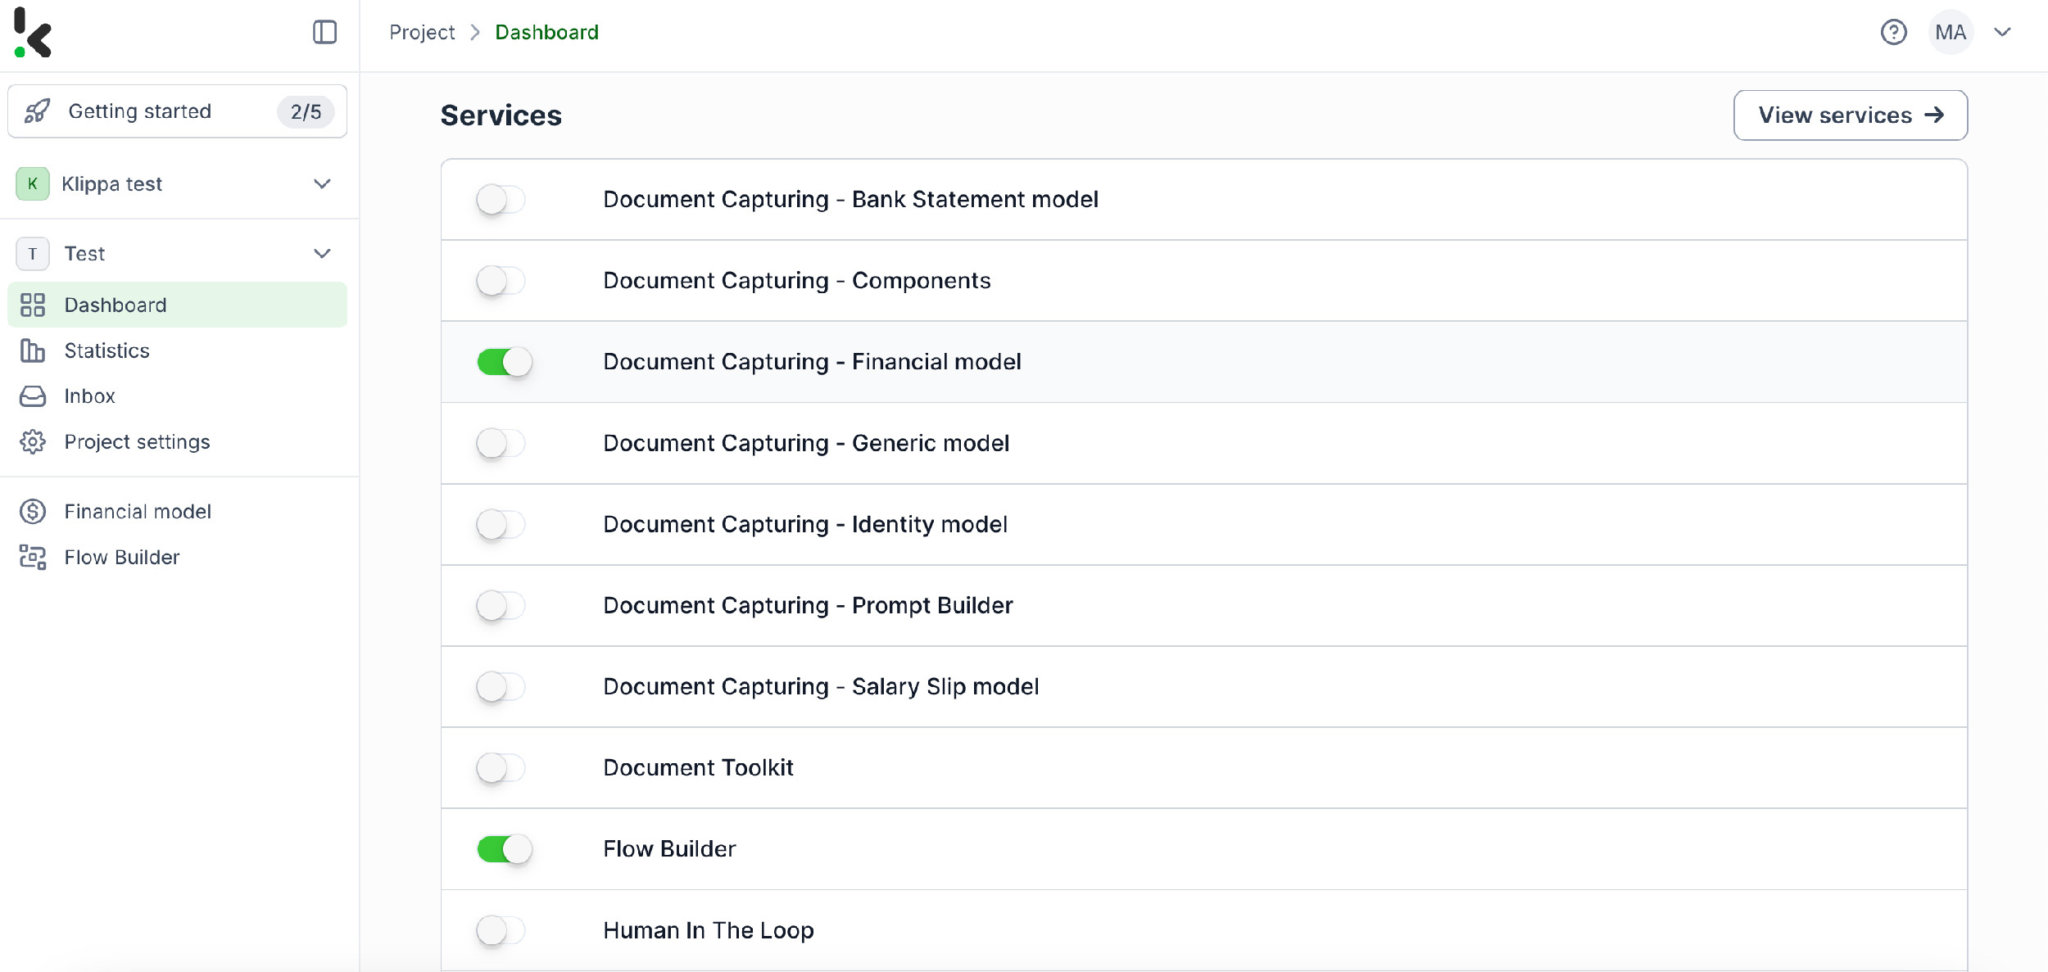The image size is (2048, 972).
Task: Select the Financial model icon
Action: coord(31,511)
